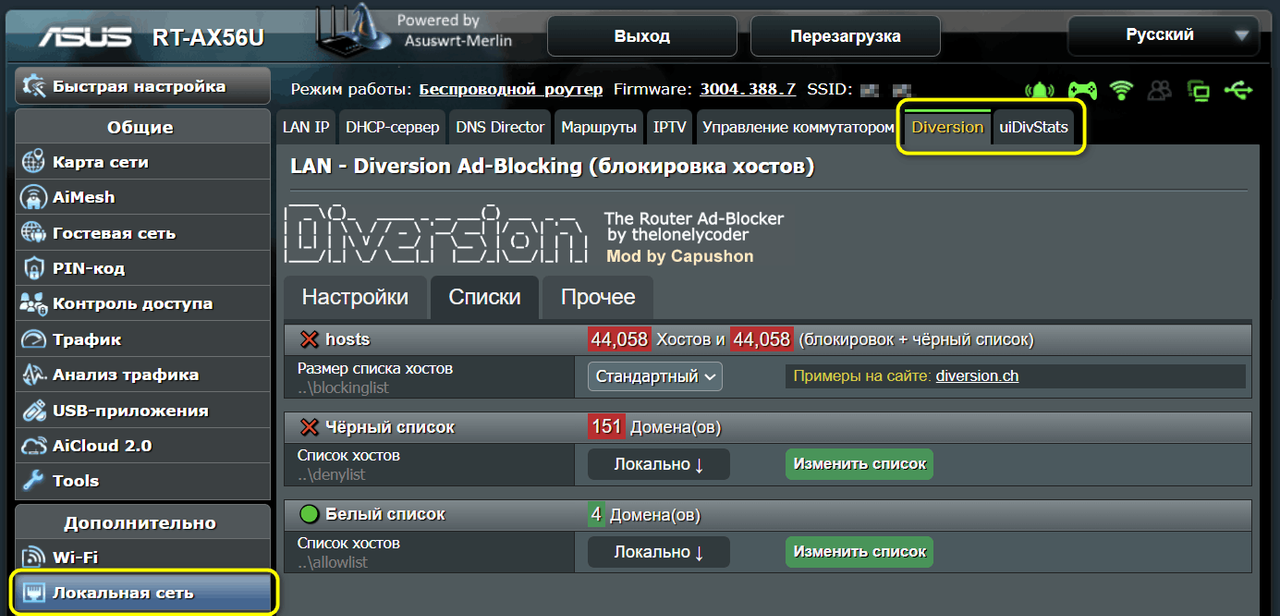Open the Прочее sub-tab
This screenshot has width=1280, height=616.
[x=598, y=297]
